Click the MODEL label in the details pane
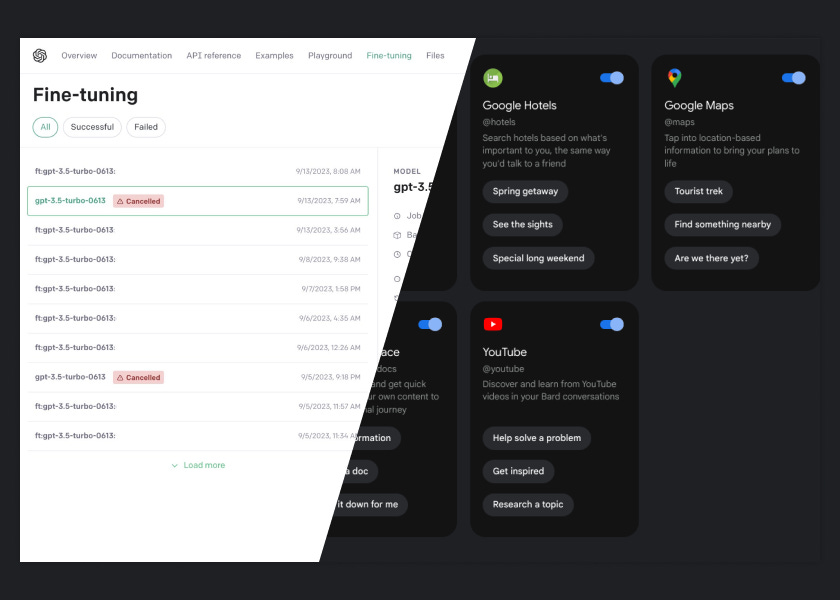840x600 pixels. 407,171
